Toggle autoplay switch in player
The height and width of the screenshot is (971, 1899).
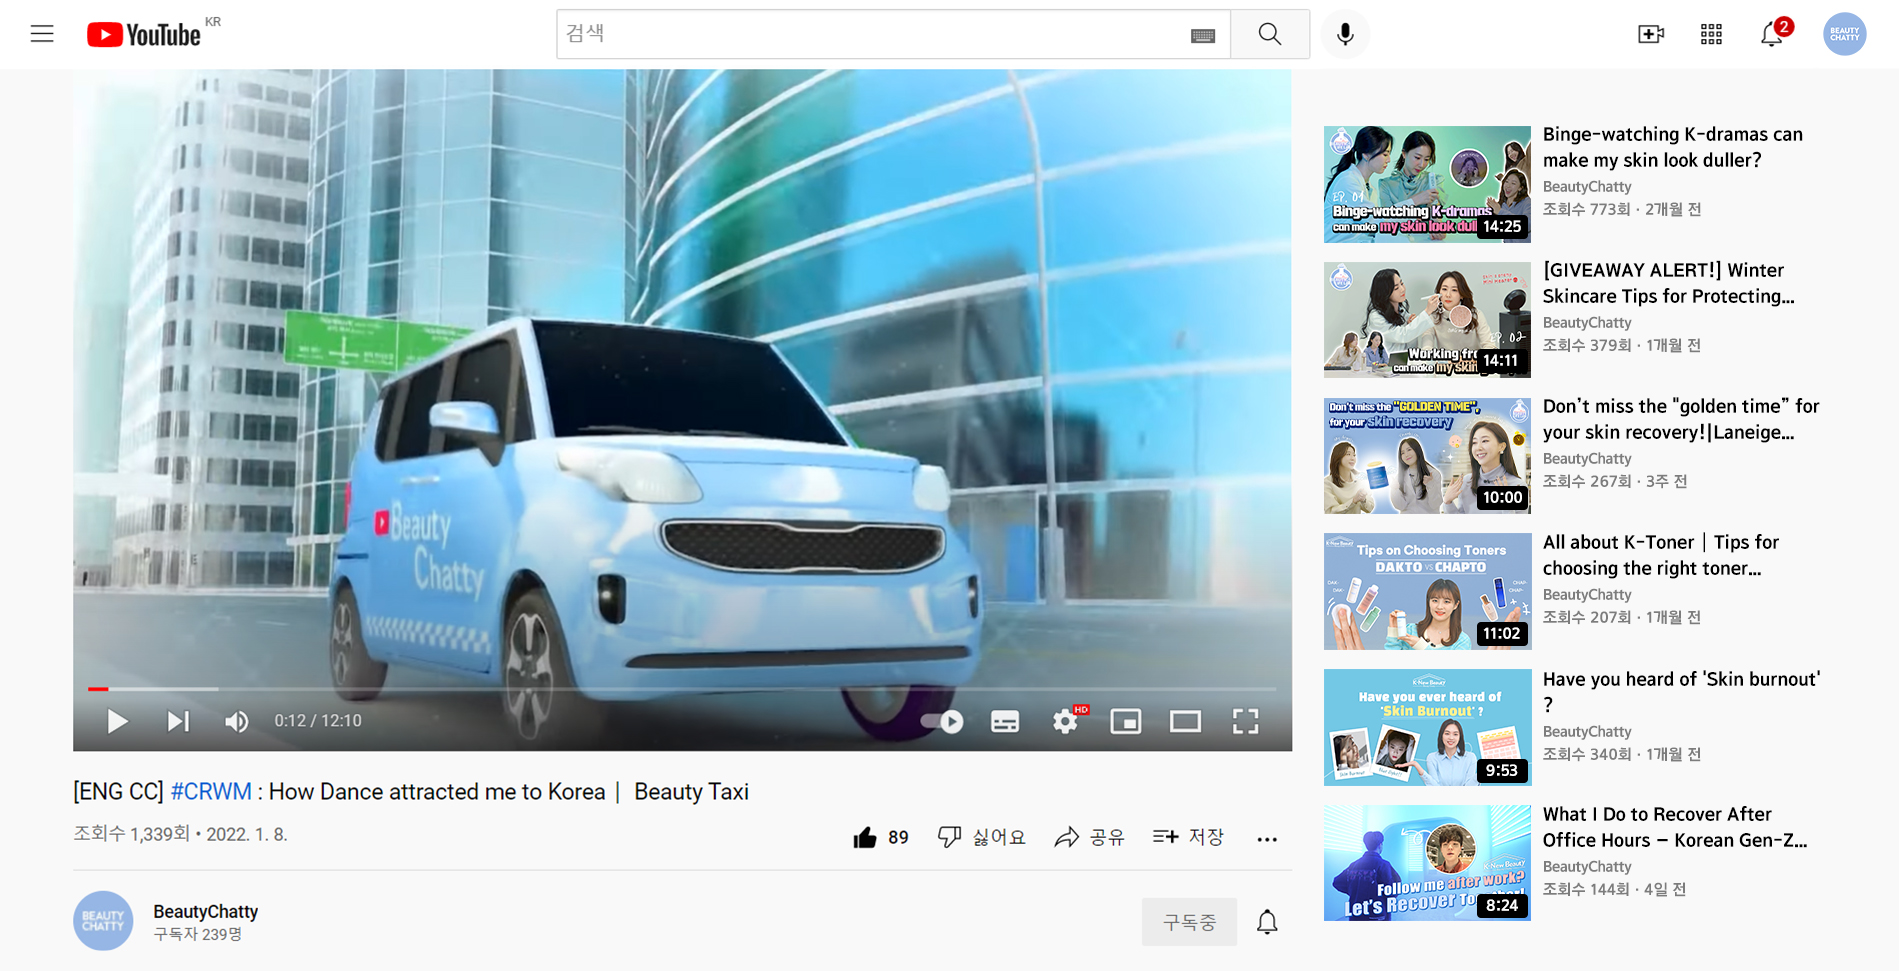(x=942, y=721)
